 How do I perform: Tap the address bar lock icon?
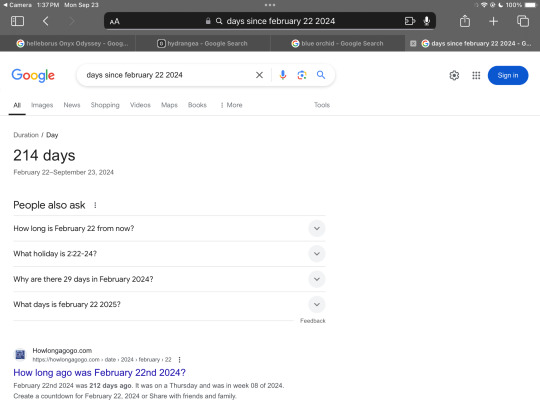point(208,21)
